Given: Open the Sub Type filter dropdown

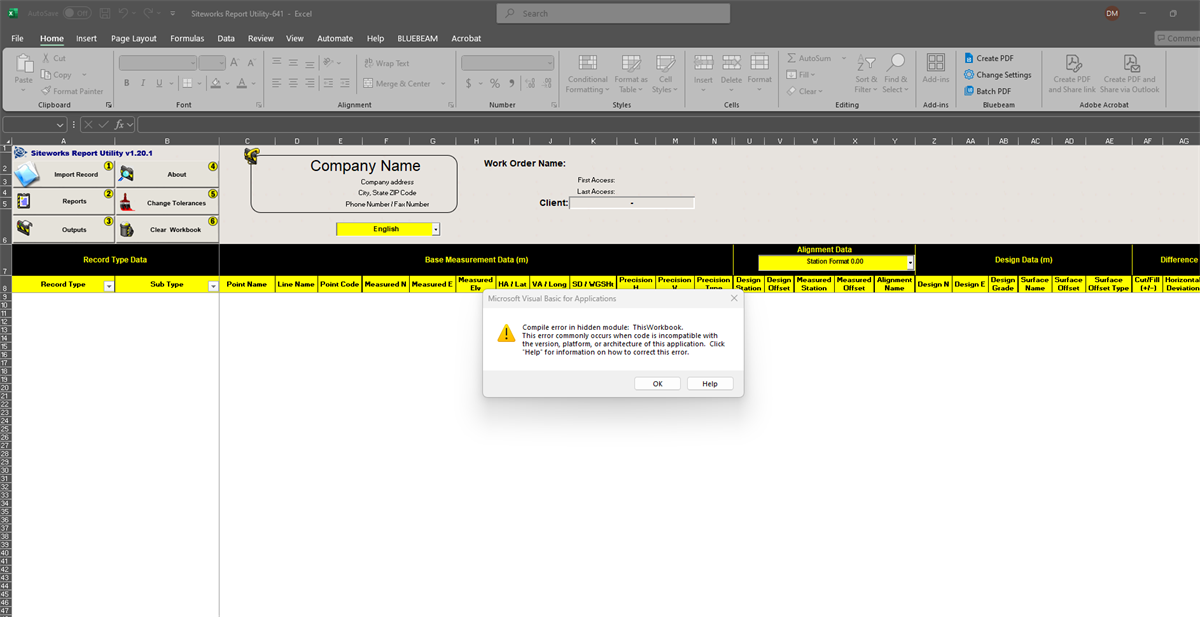Looking at the screenshot, I should point(212,285).
